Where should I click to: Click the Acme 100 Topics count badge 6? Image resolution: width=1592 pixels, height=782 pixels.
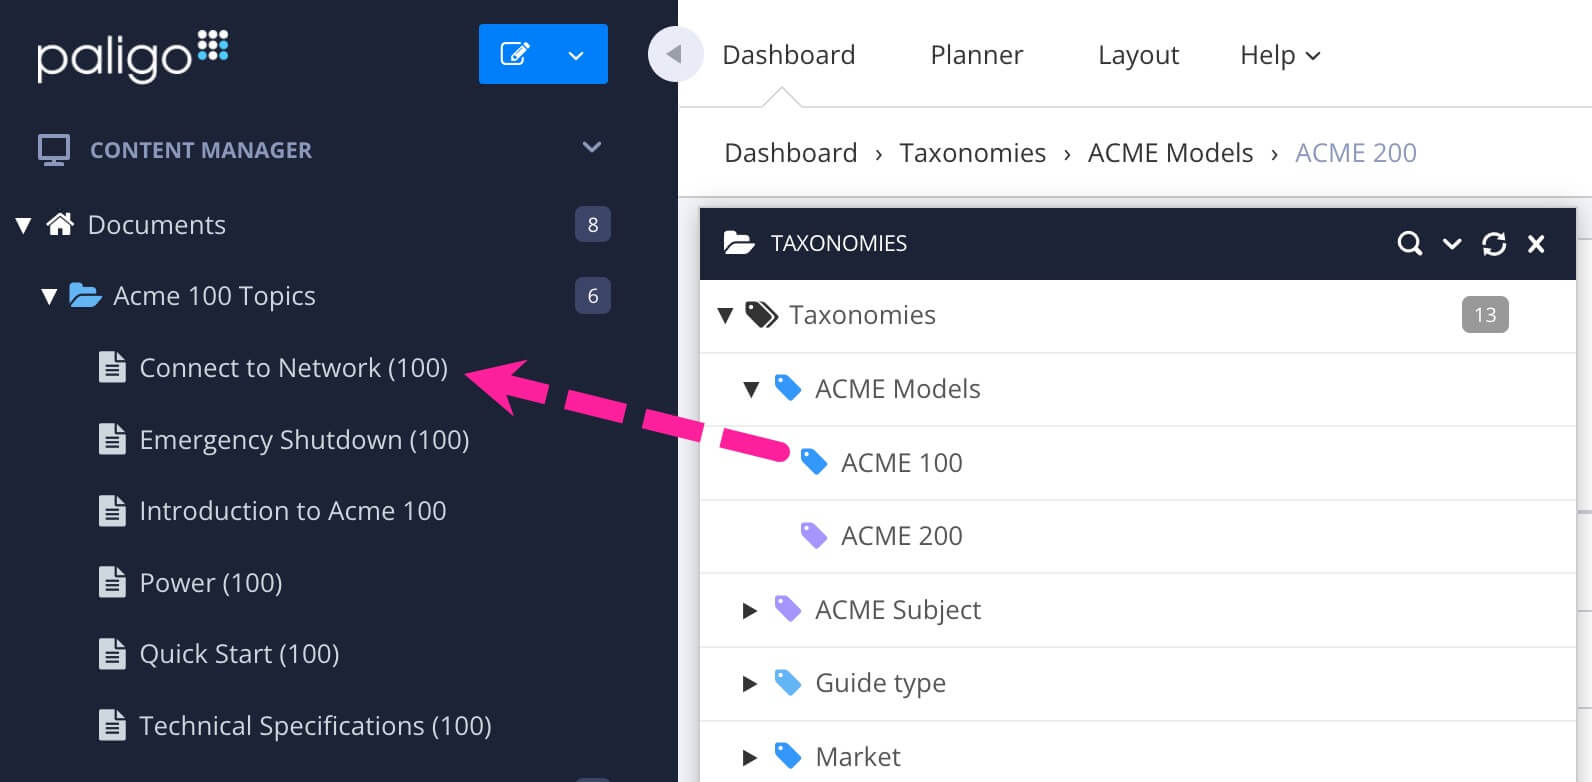point(593,296)
